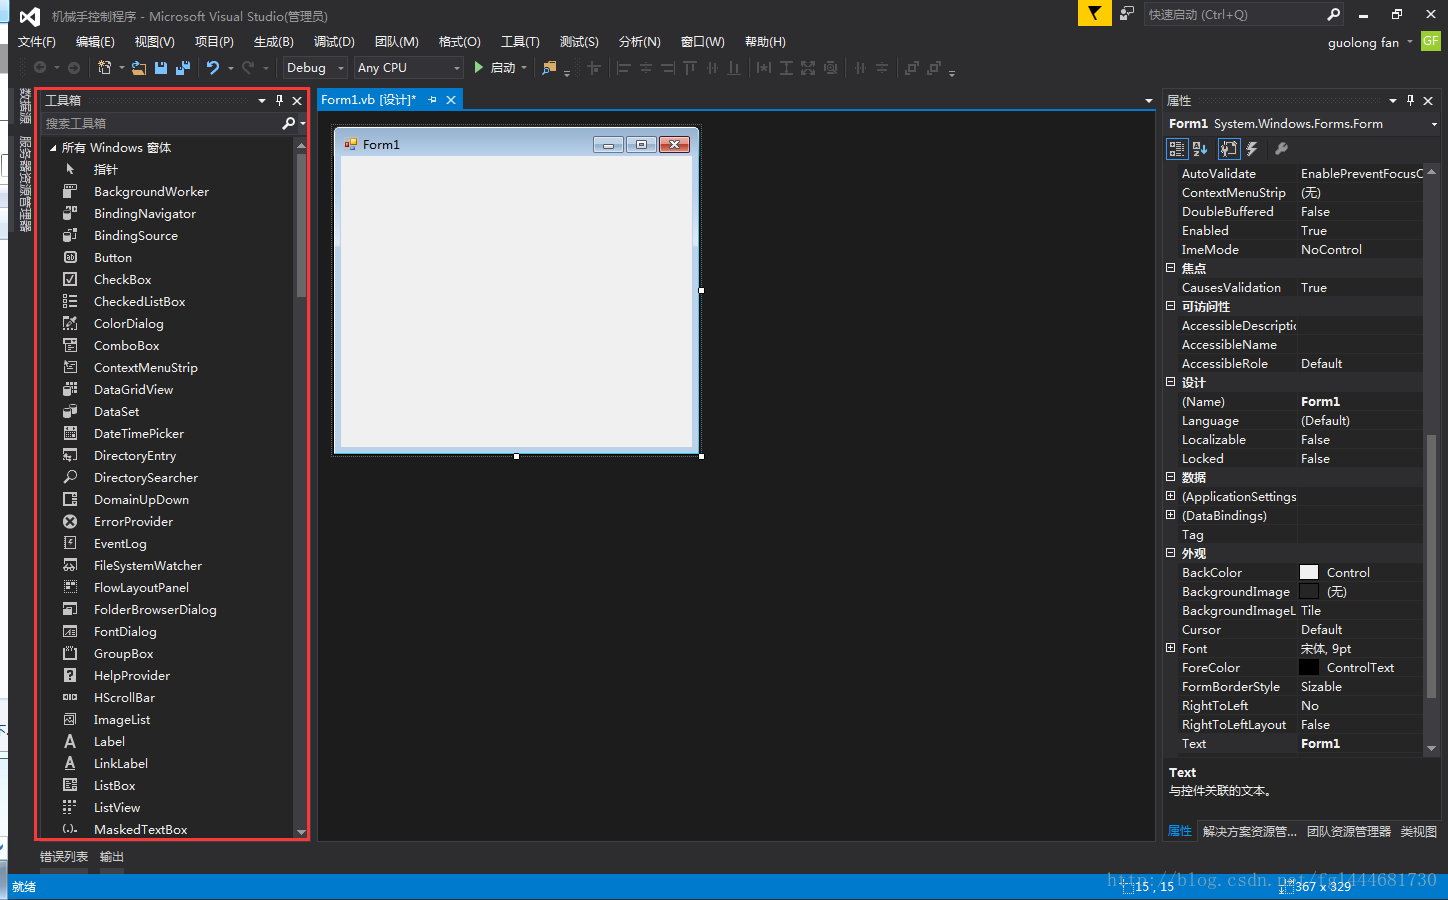1448x900 pixels.
Task: Open the 文件(F) menu
Action: (37, 41)
